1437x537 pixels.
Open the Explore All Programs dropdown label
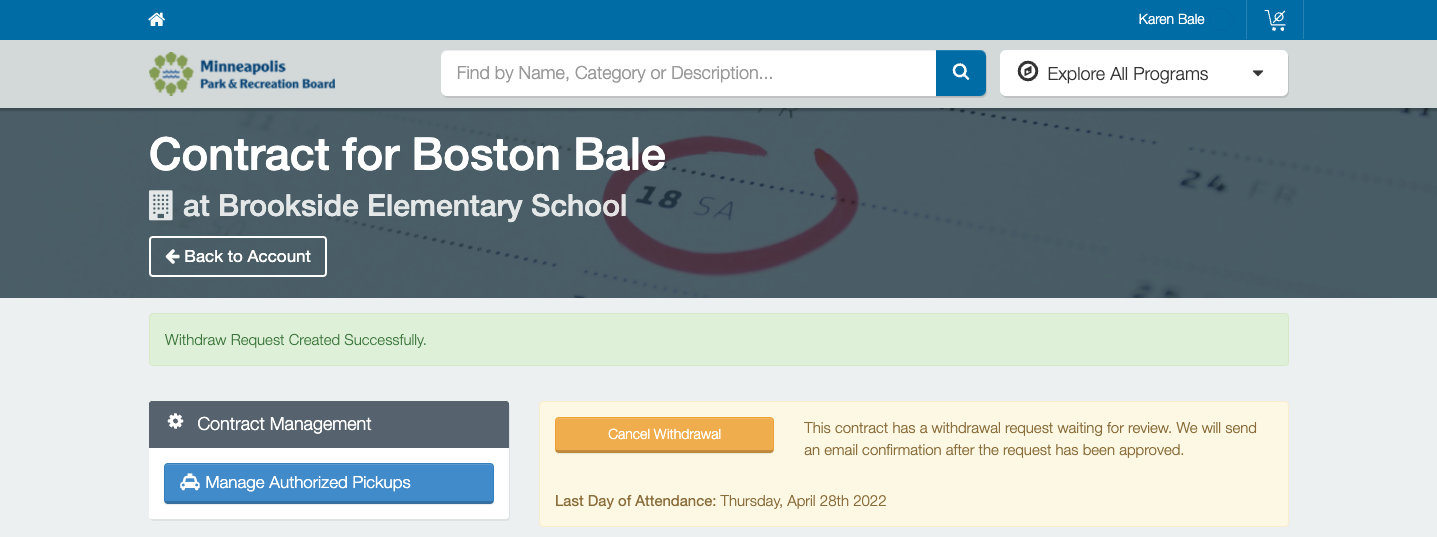[x=1127, y=73]
